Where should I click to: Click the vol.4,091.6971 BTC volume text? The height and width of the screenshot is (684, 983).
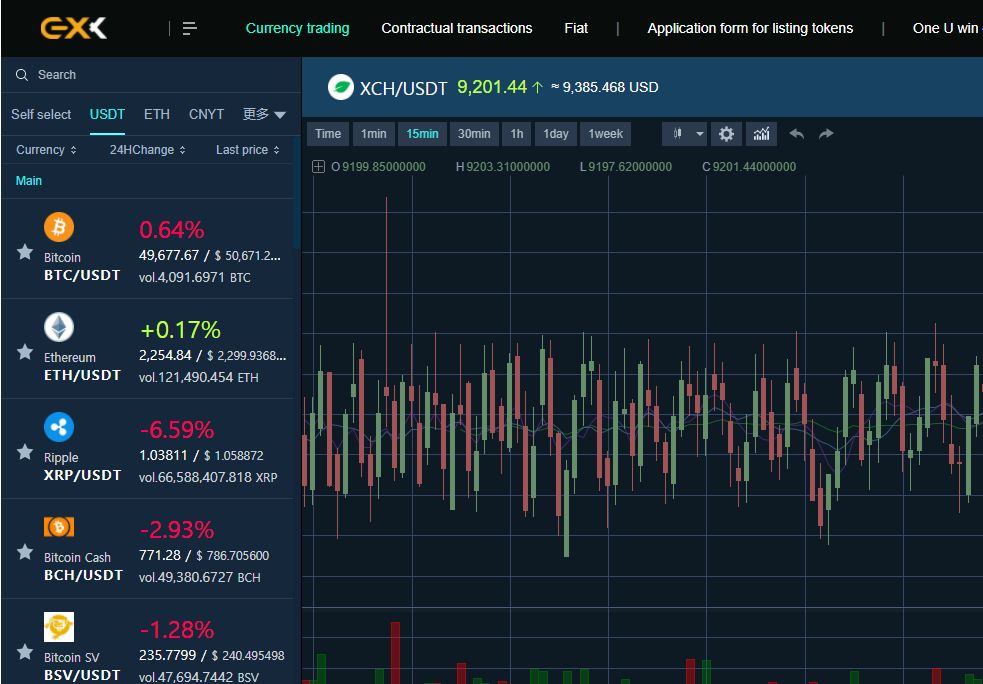coord(194,278)
